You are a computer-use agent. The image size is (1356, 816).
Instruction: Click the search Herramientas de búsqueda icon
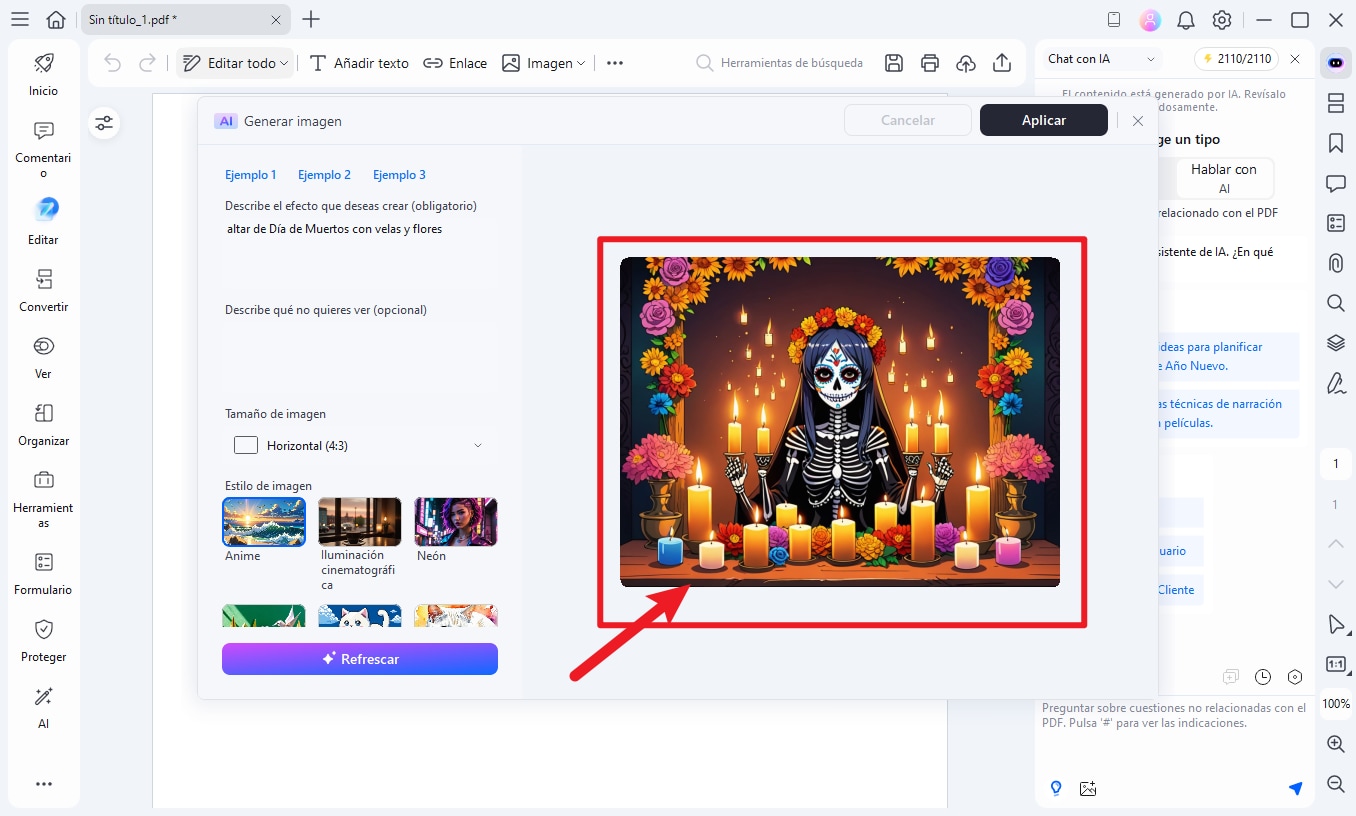pyautogui.click(x=703, y=62)
